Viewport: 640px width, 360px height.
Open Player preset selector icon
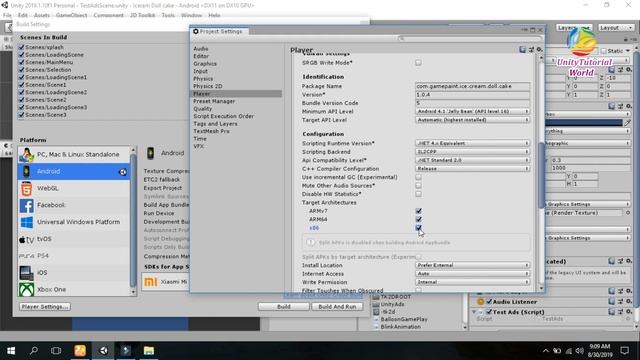click(531, 49)
